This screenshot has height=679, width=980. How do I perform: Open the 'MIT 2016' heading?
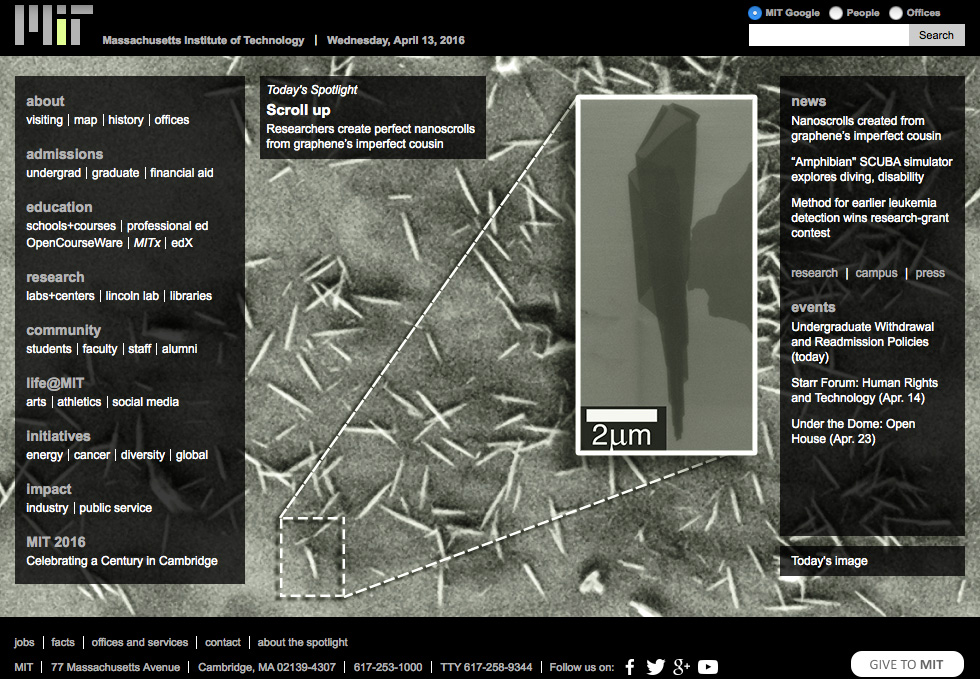(56, 542)
